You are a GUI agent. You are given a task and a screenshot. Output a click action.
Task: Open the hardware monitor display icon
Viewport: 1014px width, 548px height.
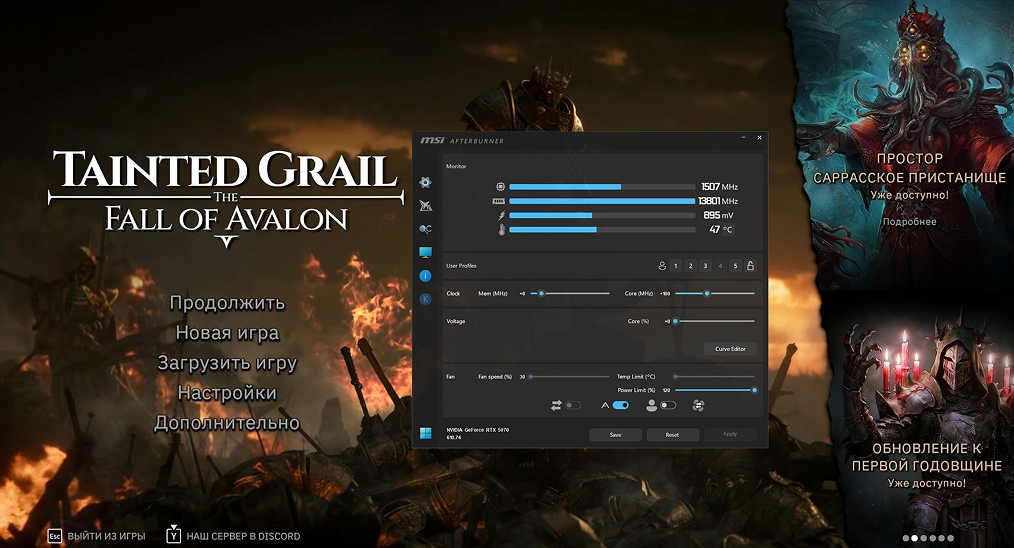425,252
